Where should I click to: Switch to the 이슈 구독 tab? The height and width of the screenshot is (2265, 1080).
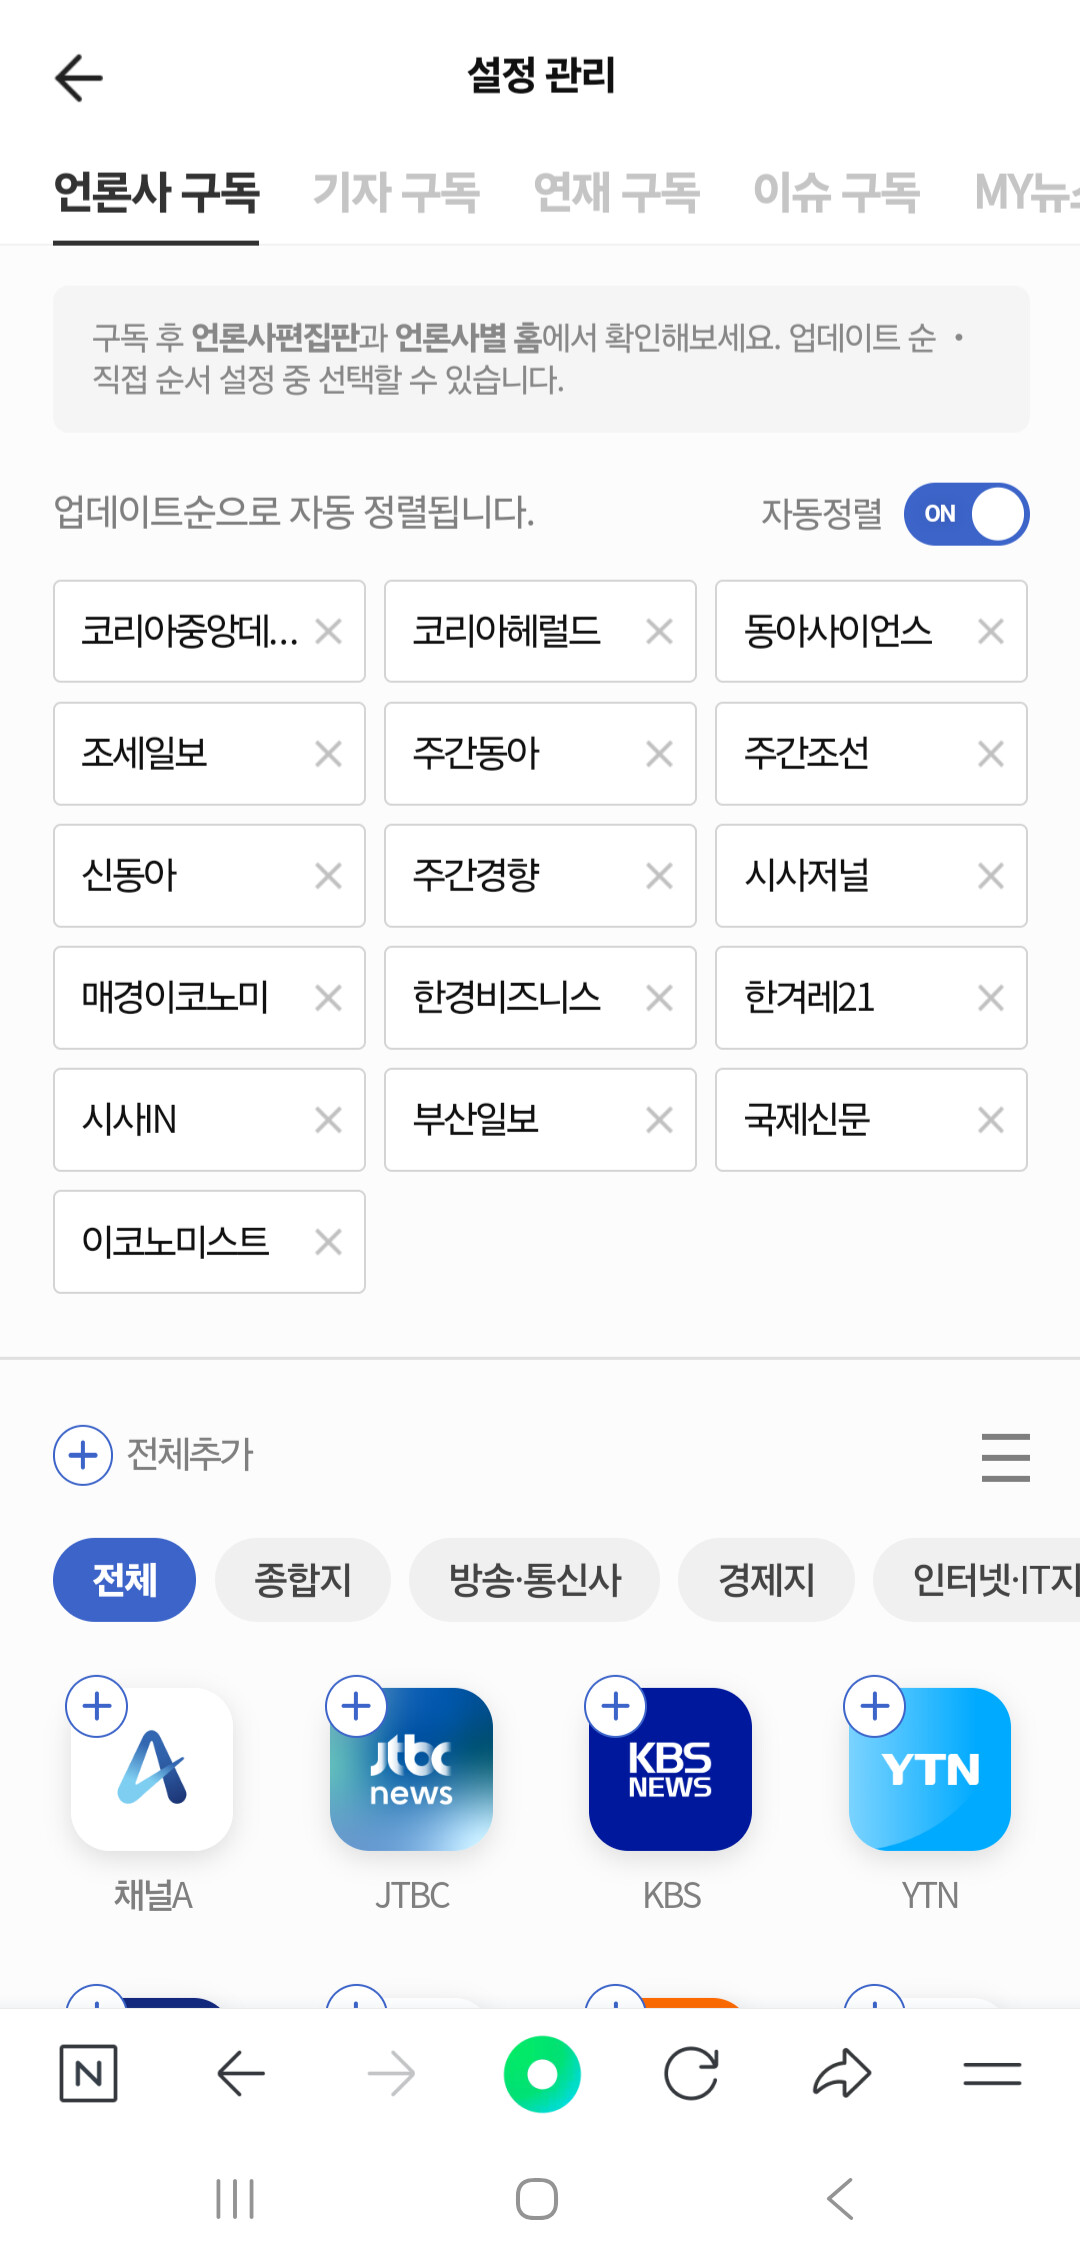click(x=836, y=192)
